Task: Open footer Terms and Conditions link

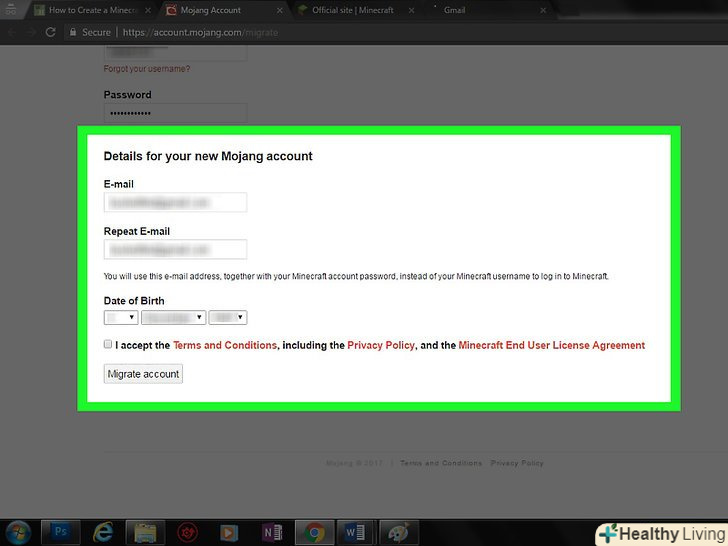Action: [441, 463]
